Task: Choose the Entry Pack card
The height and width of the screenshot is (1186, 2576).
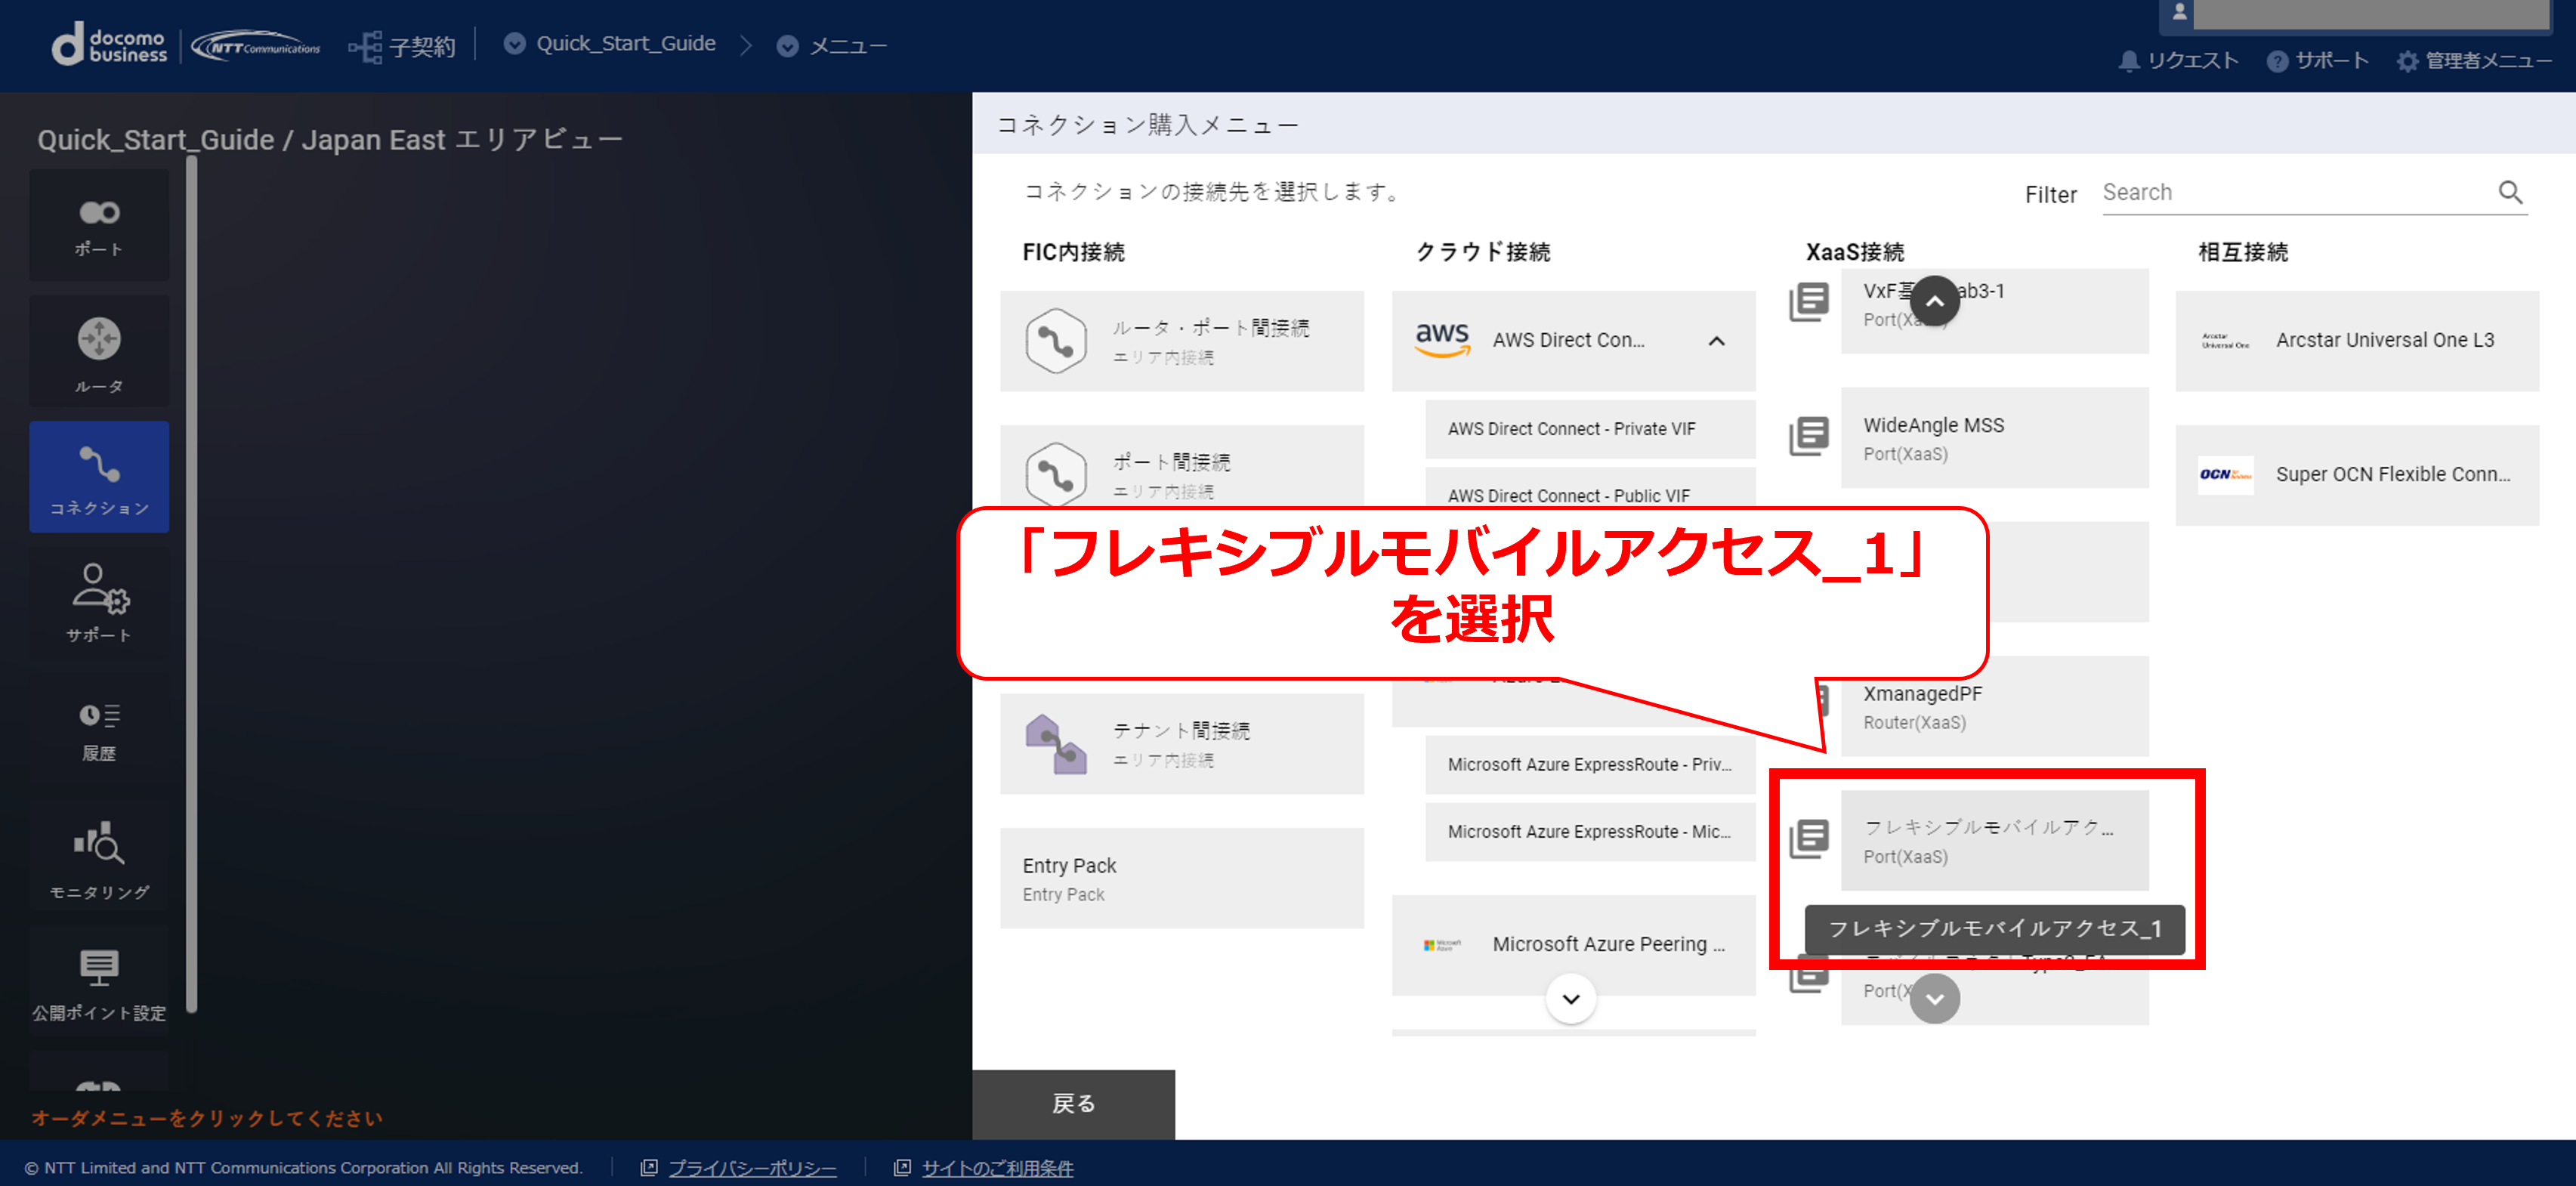Action: (x=1181, y=878)
